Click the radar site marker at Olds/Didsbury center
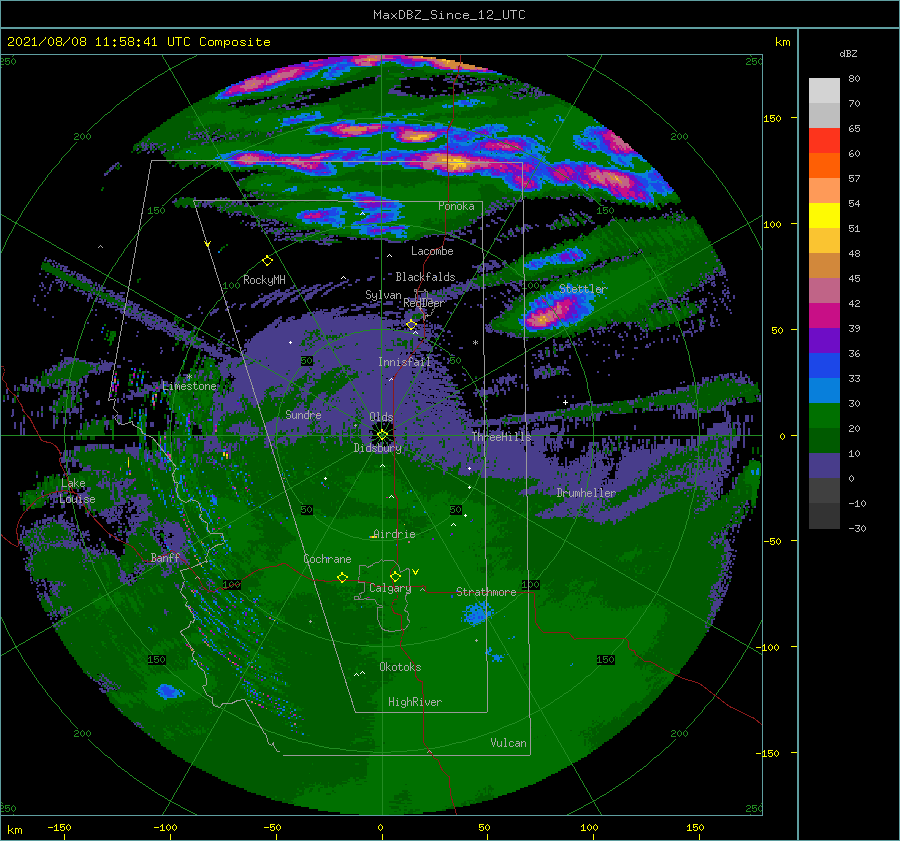This screenshot has width=900, height=841. tap(382, 435)
